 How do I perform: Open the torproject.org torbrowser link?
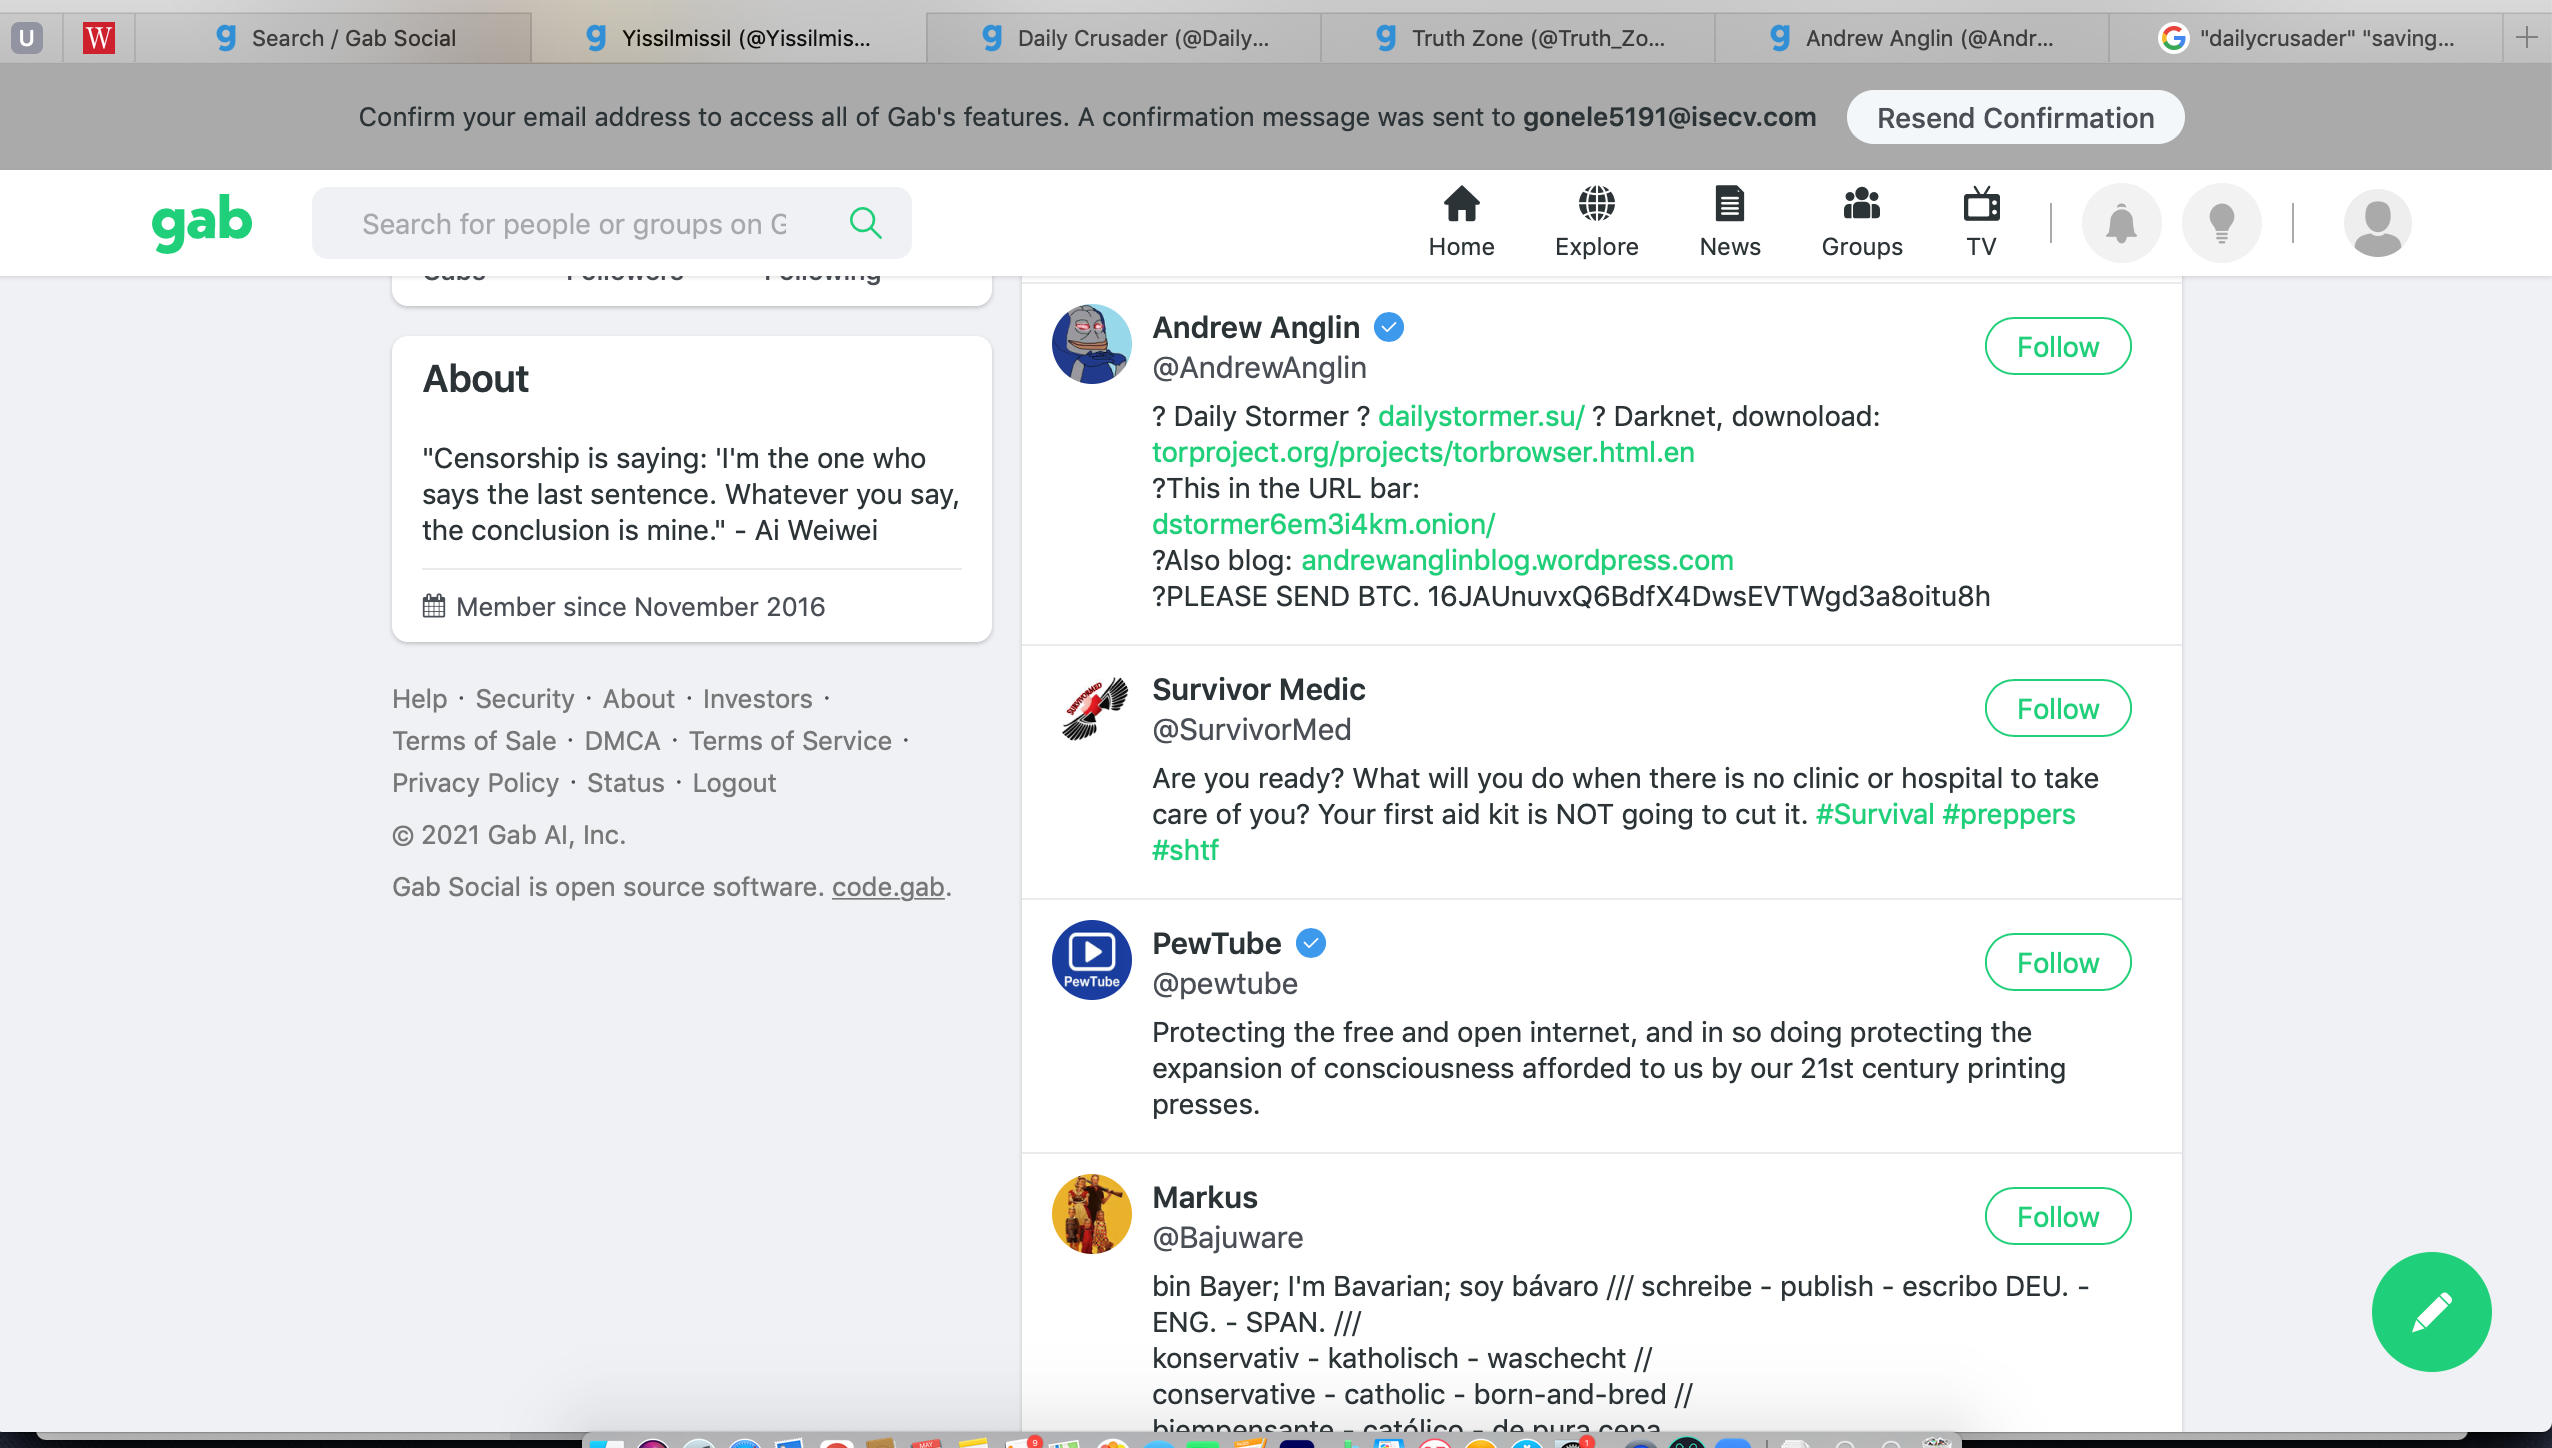pyautogui.click(x=1423, y=452)
